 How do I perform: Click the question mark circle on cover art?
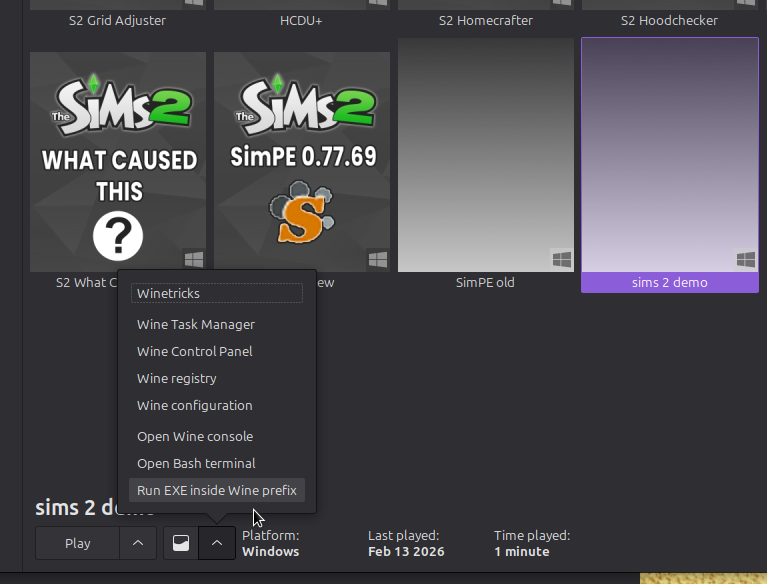118,237
